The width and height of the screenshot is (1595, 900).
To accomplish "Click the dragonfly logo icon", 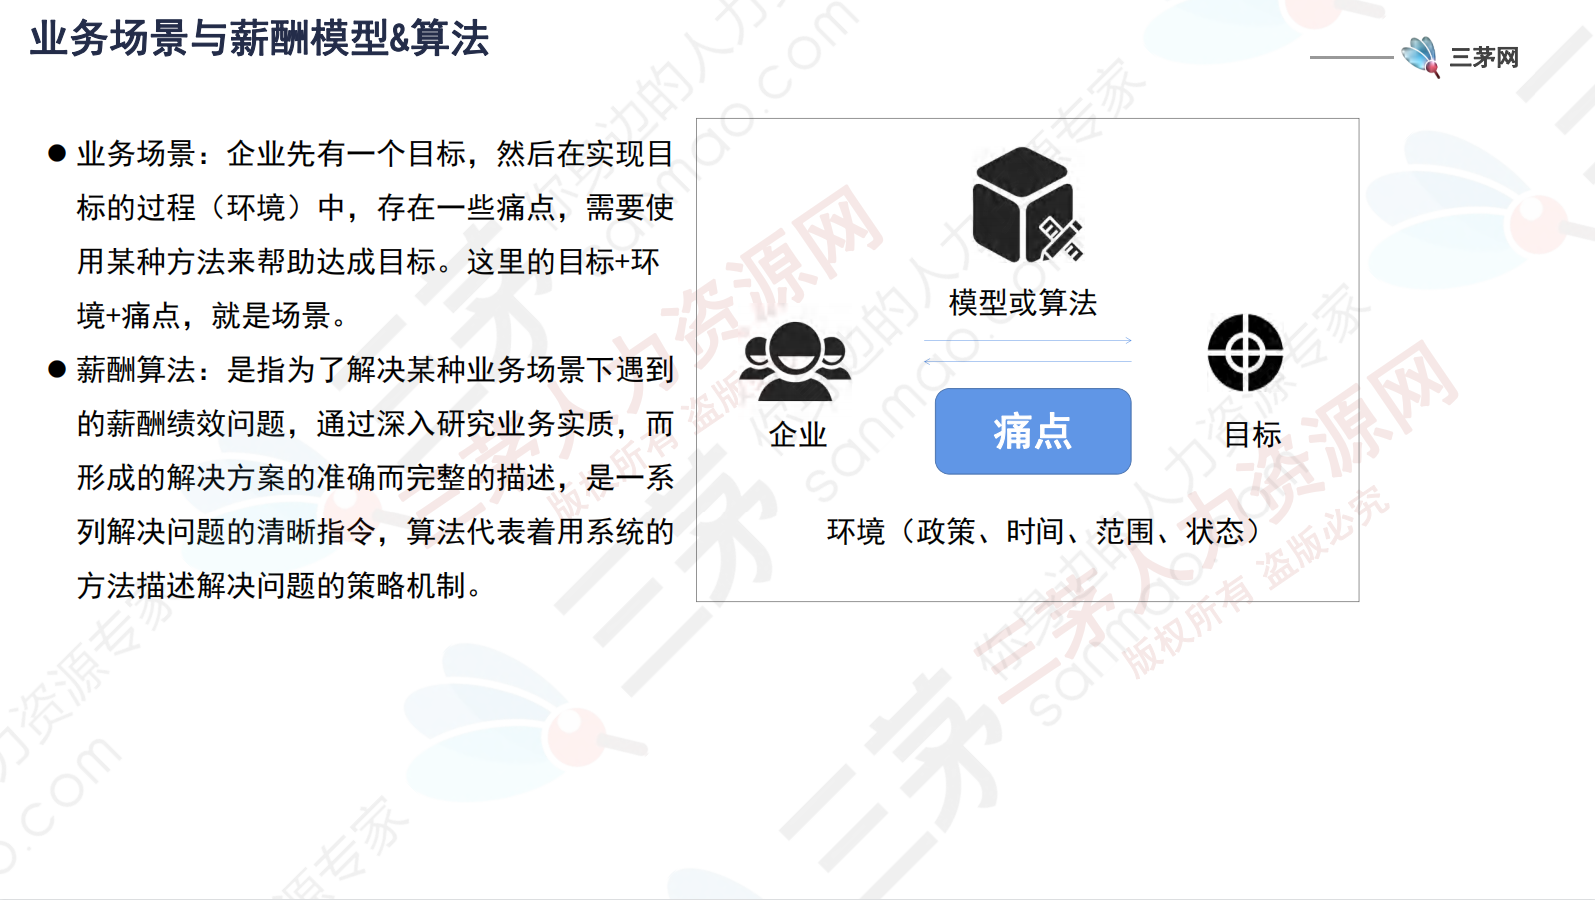I will tap(1421, 56).
